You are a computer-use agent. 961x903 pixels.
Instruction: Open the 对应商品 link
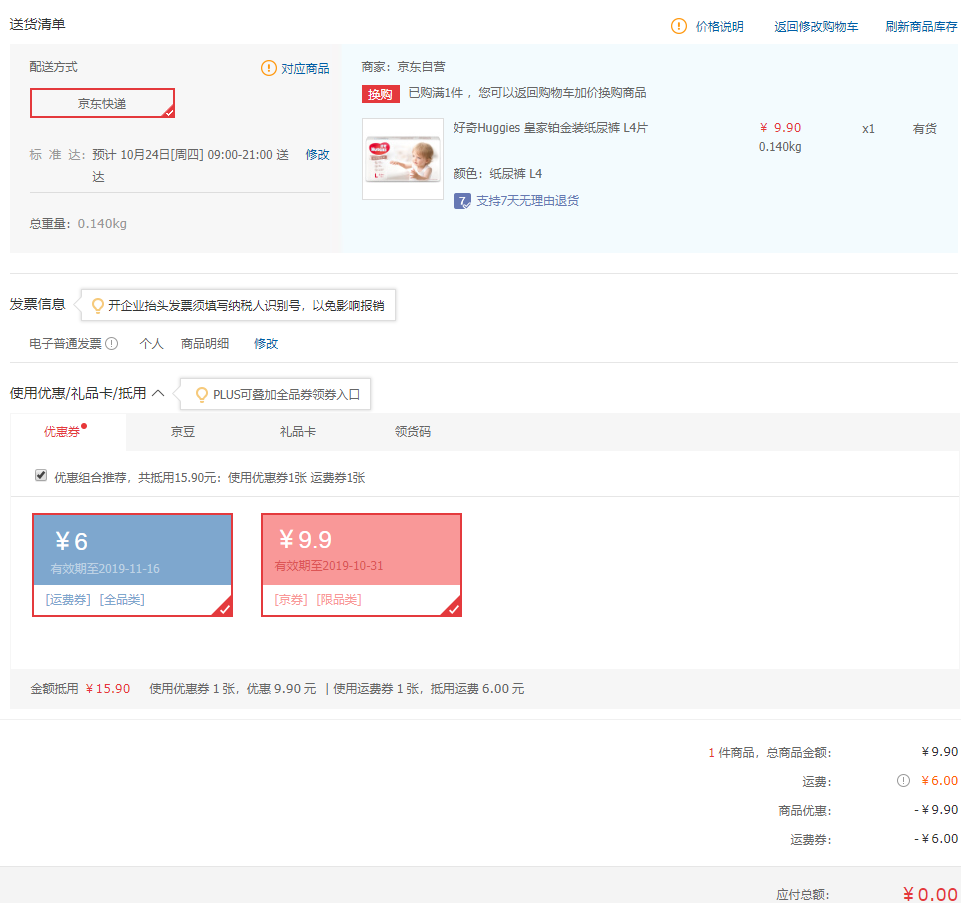coord(305,69)
